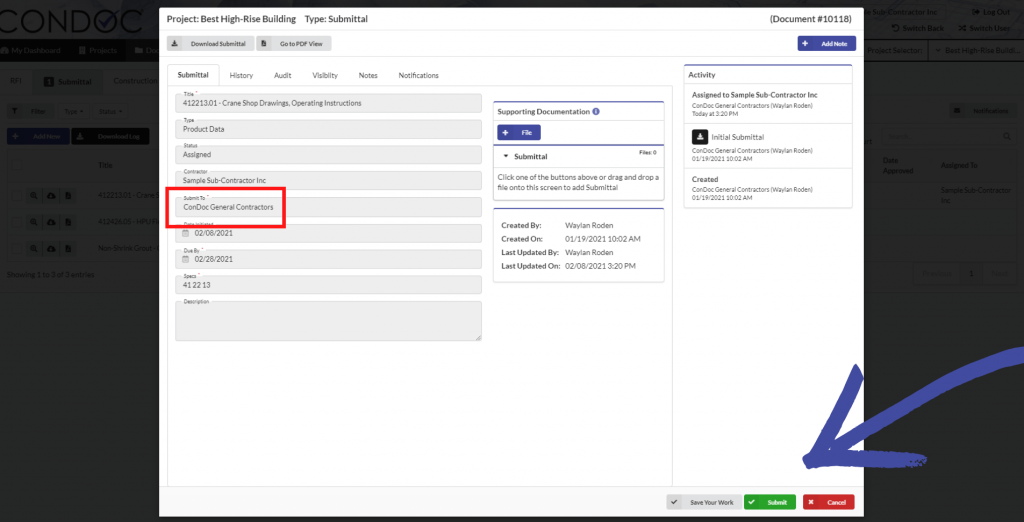Click Log Out in the top right
This screenshot has width=1024, height=522.
click(x=991, y=12)
